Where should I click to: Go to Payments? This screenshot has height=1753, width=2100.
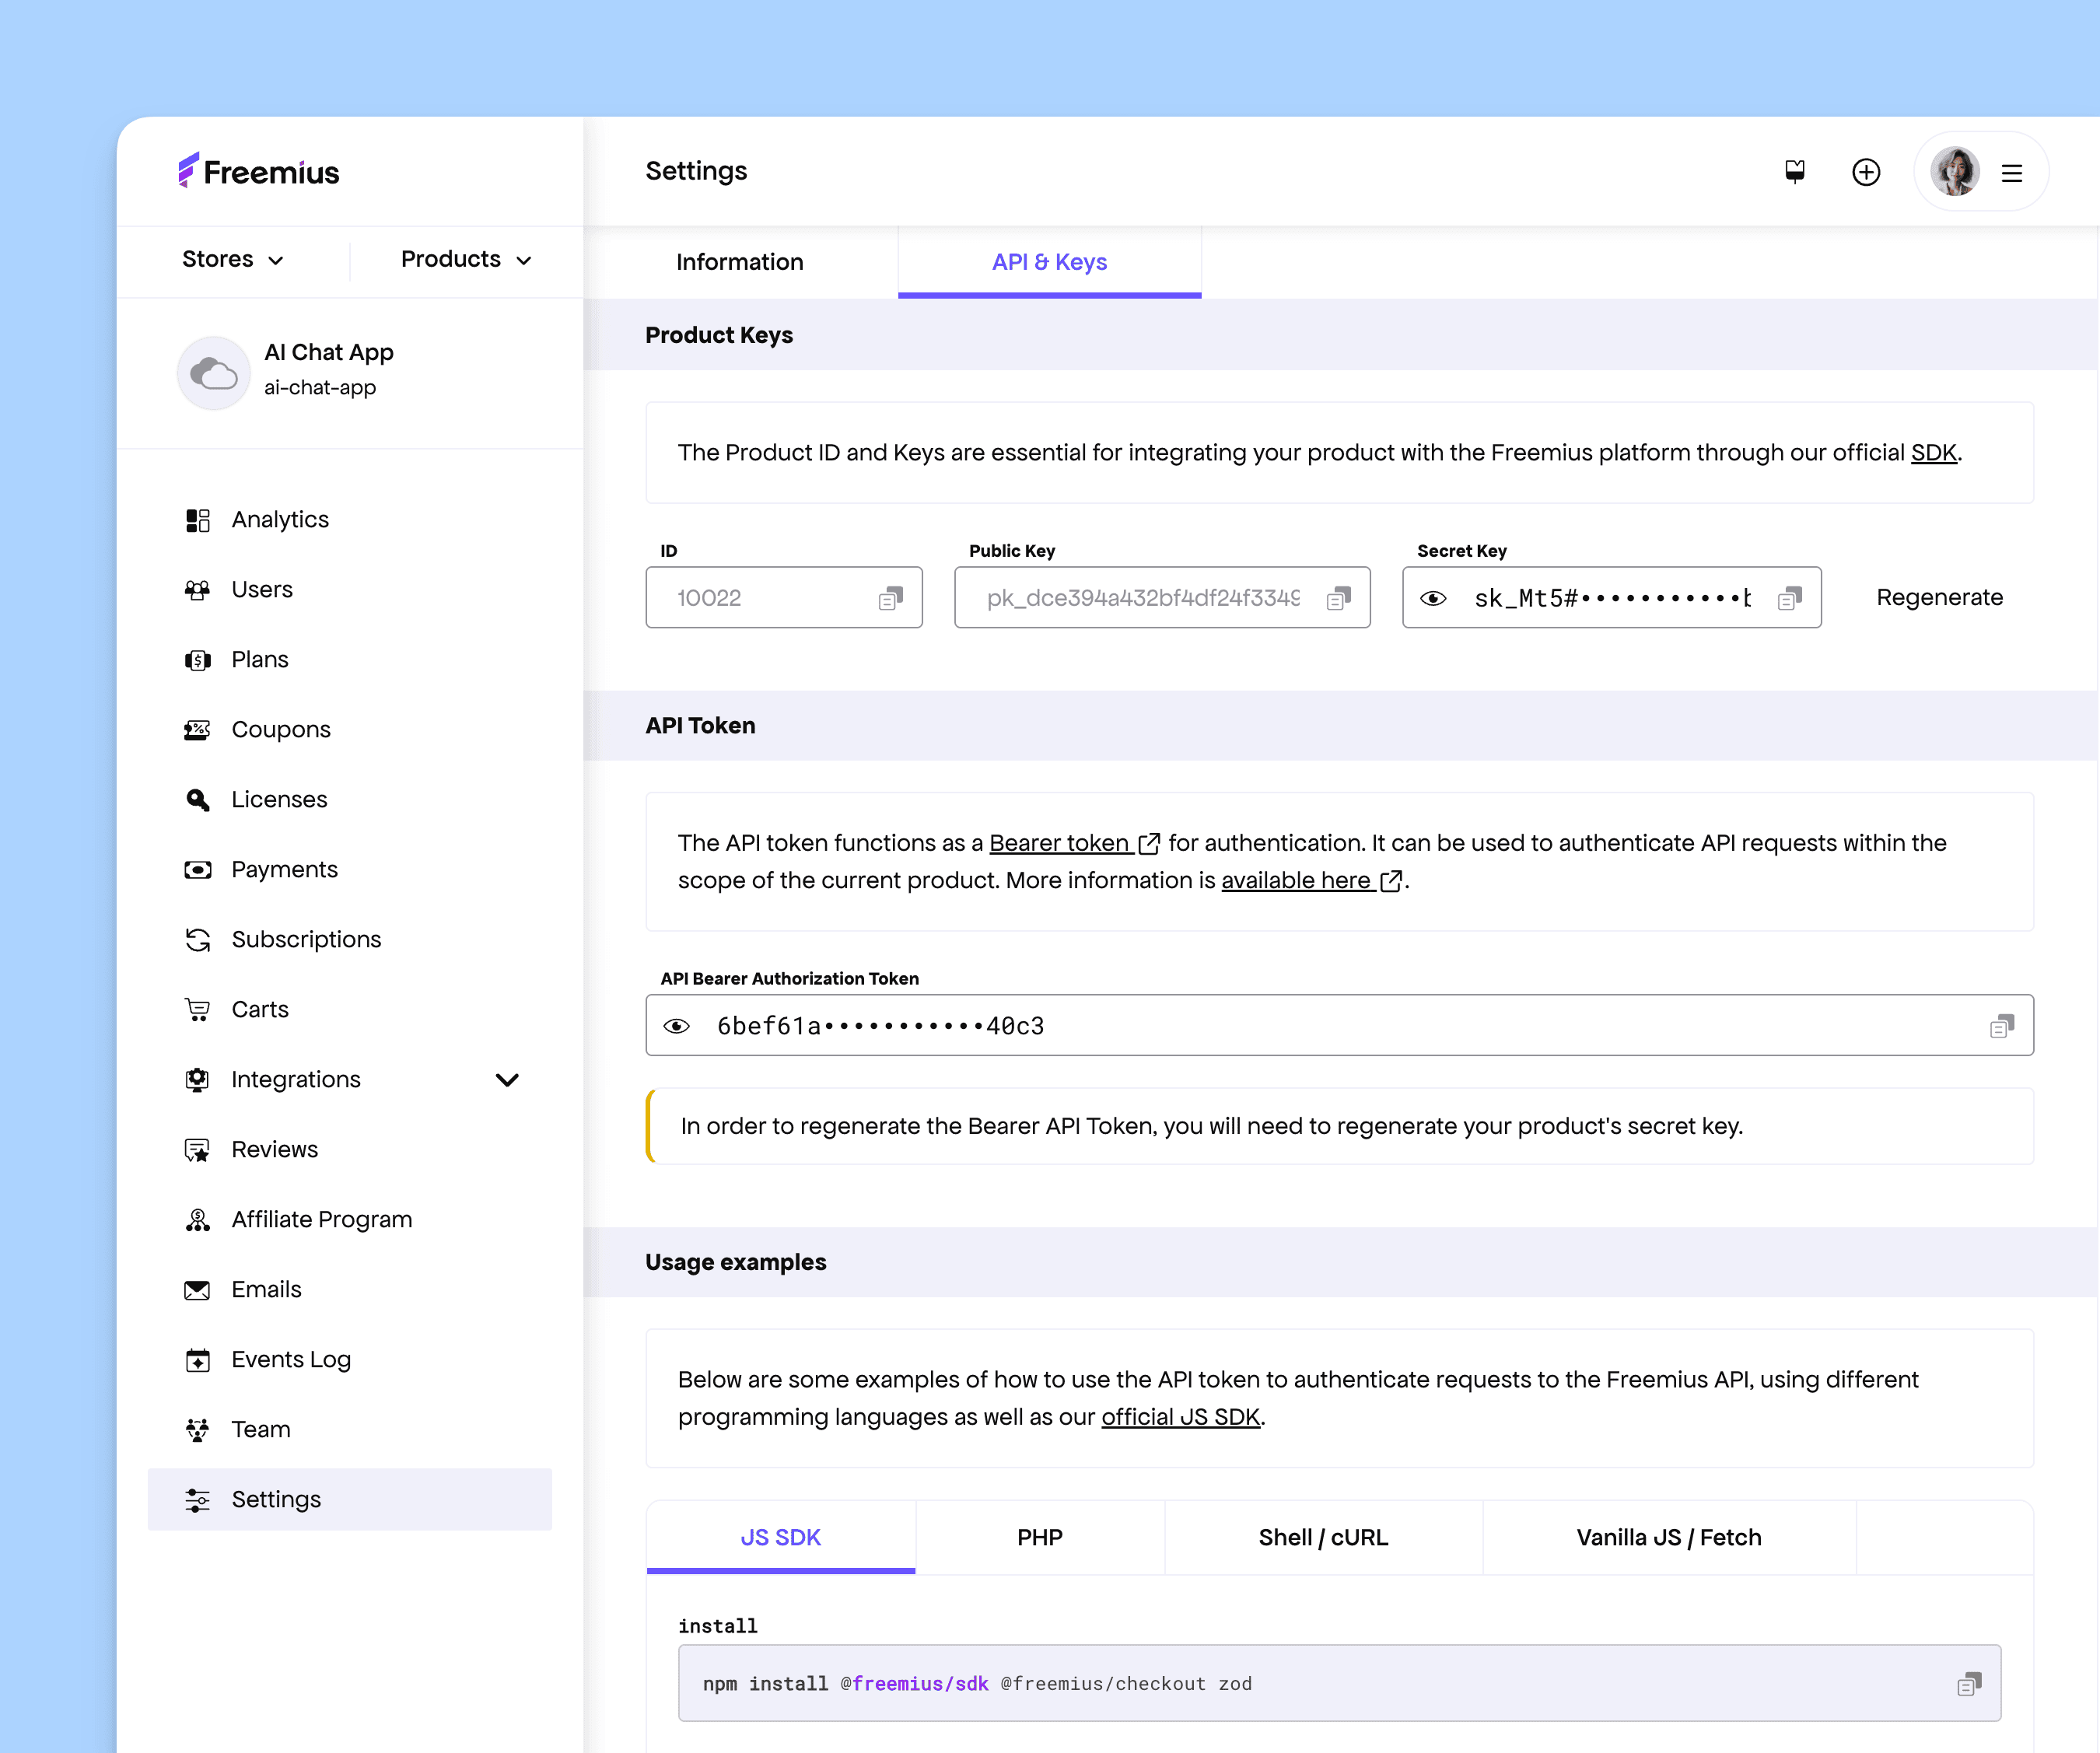click(350, 870)
